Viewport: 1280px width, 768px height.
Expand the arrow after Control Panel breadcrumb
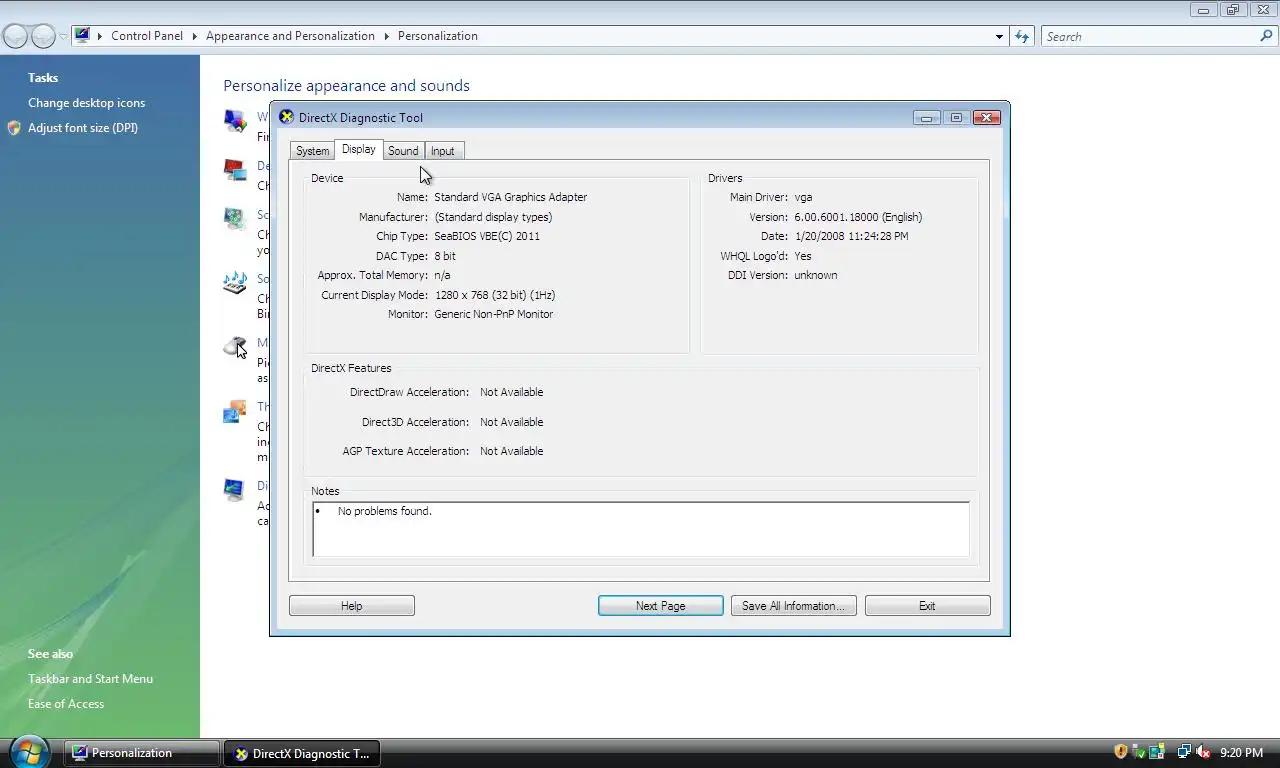[x=194, y=36]
